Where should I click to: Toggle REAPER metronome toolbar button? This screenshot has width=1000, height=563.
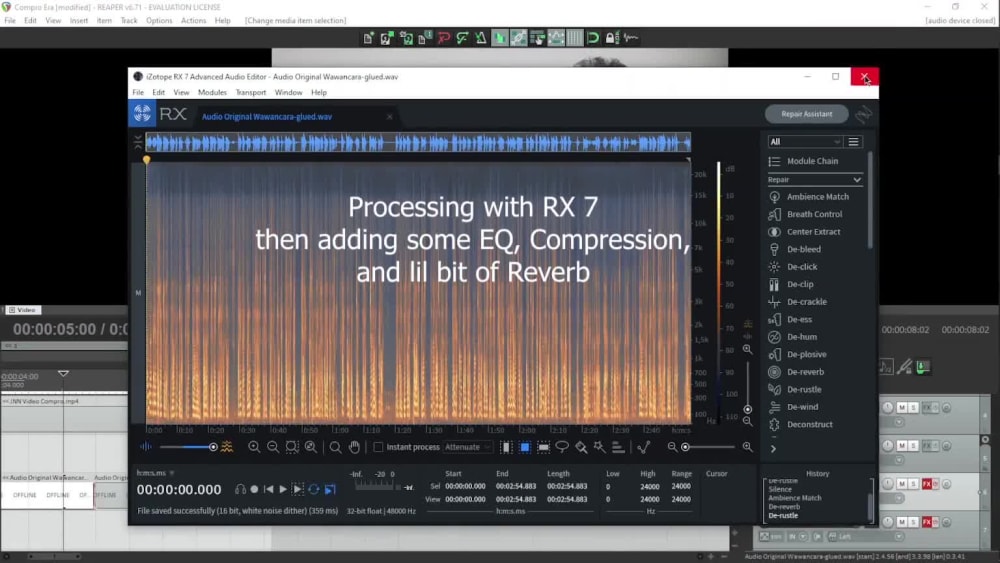[480, 38]
